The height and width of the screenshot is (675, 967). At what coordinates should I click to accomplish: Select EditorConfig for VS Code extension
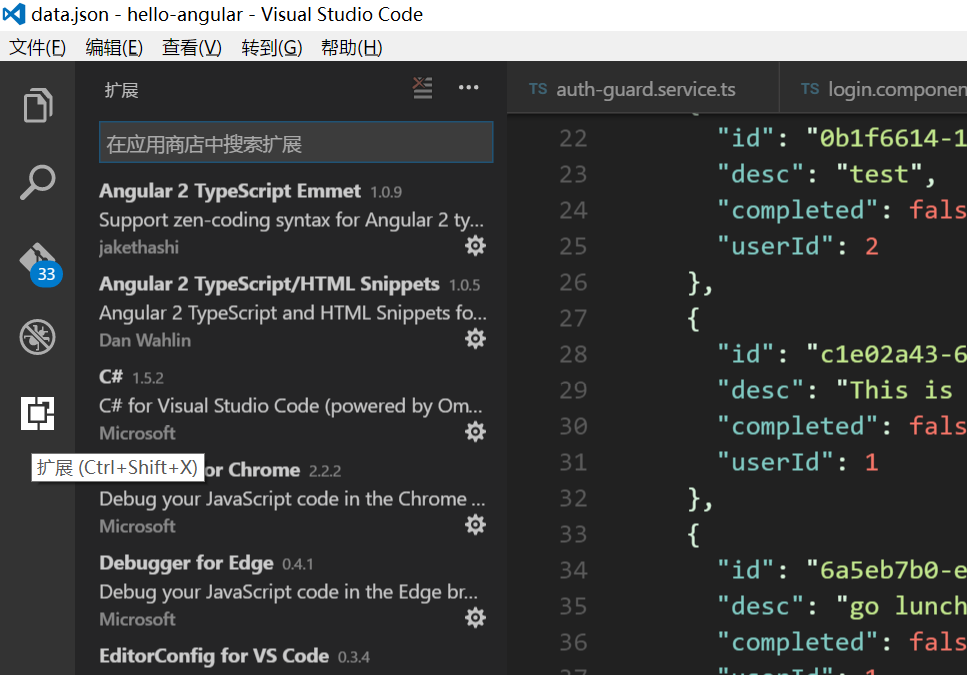(293, 658)
